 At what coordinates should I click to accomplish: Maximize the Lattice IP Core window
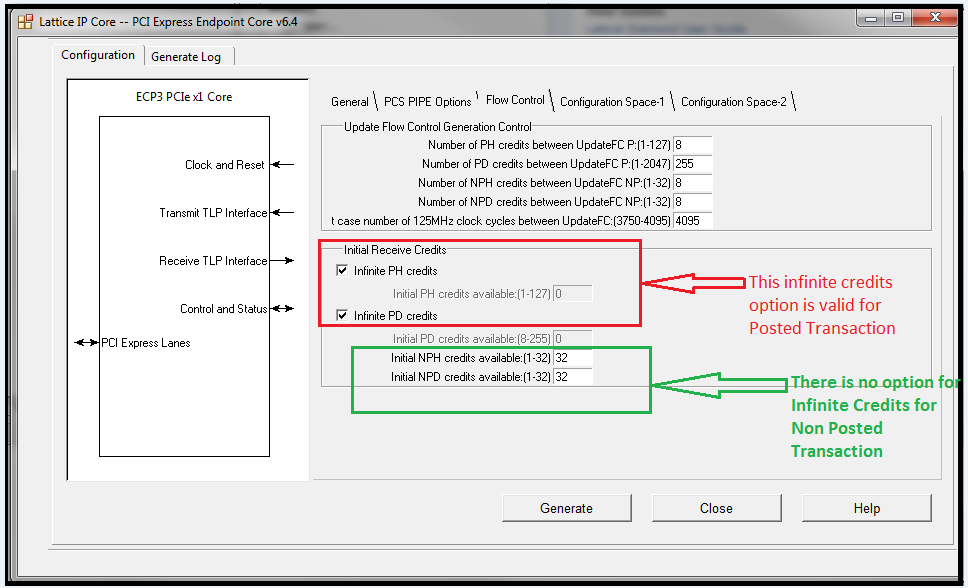point(898,19)
